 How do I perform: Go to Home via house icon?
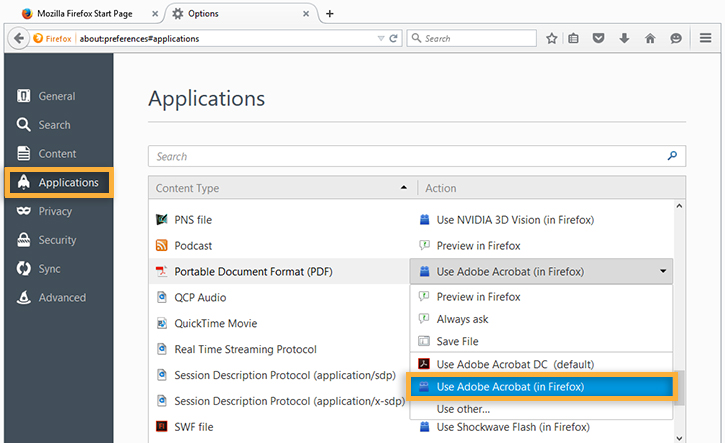tap(650, 38)
